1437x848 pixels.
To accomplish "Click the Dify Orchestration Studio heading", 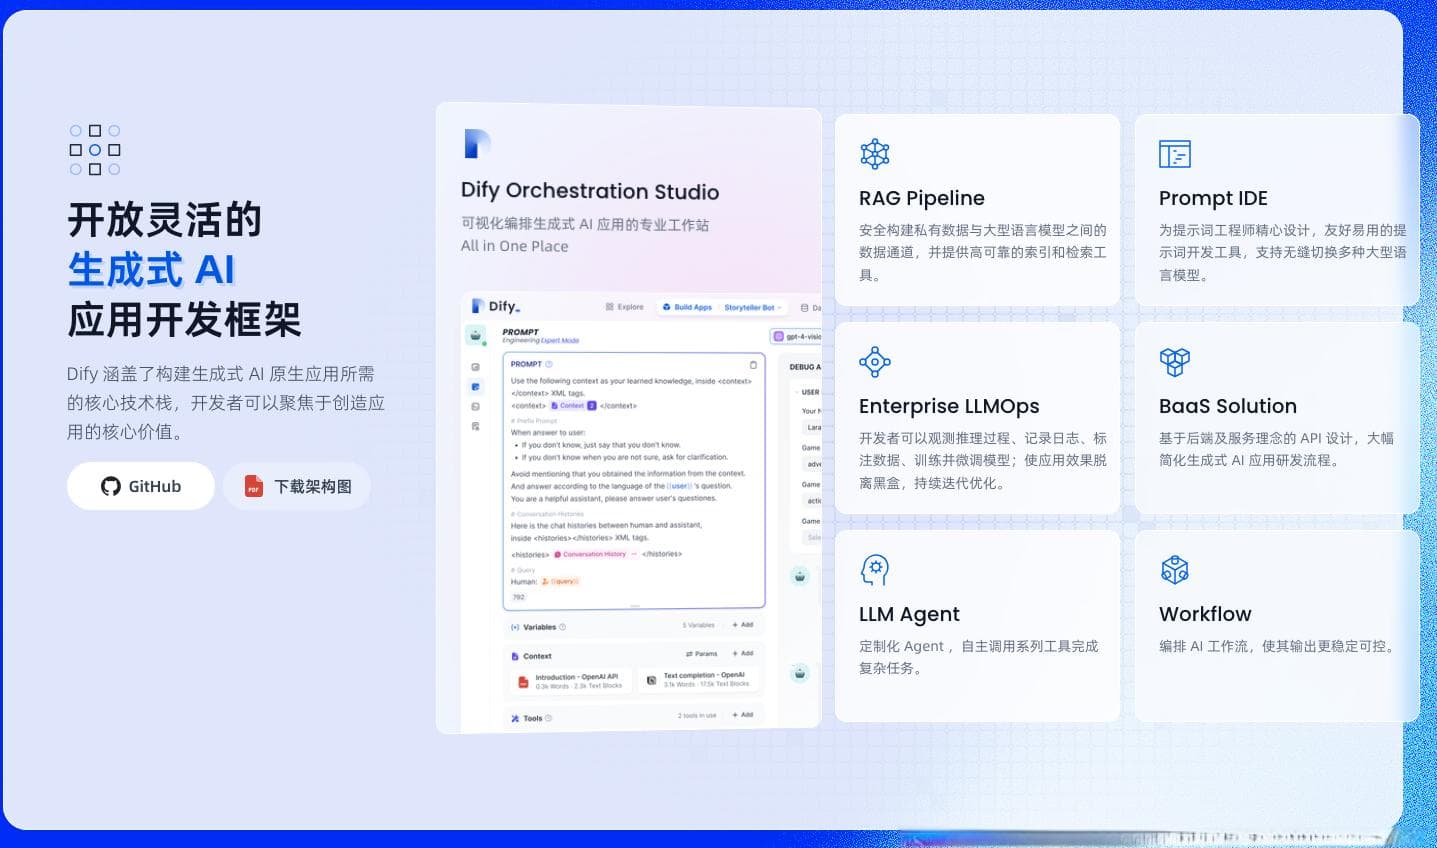I will coord(590,191).
